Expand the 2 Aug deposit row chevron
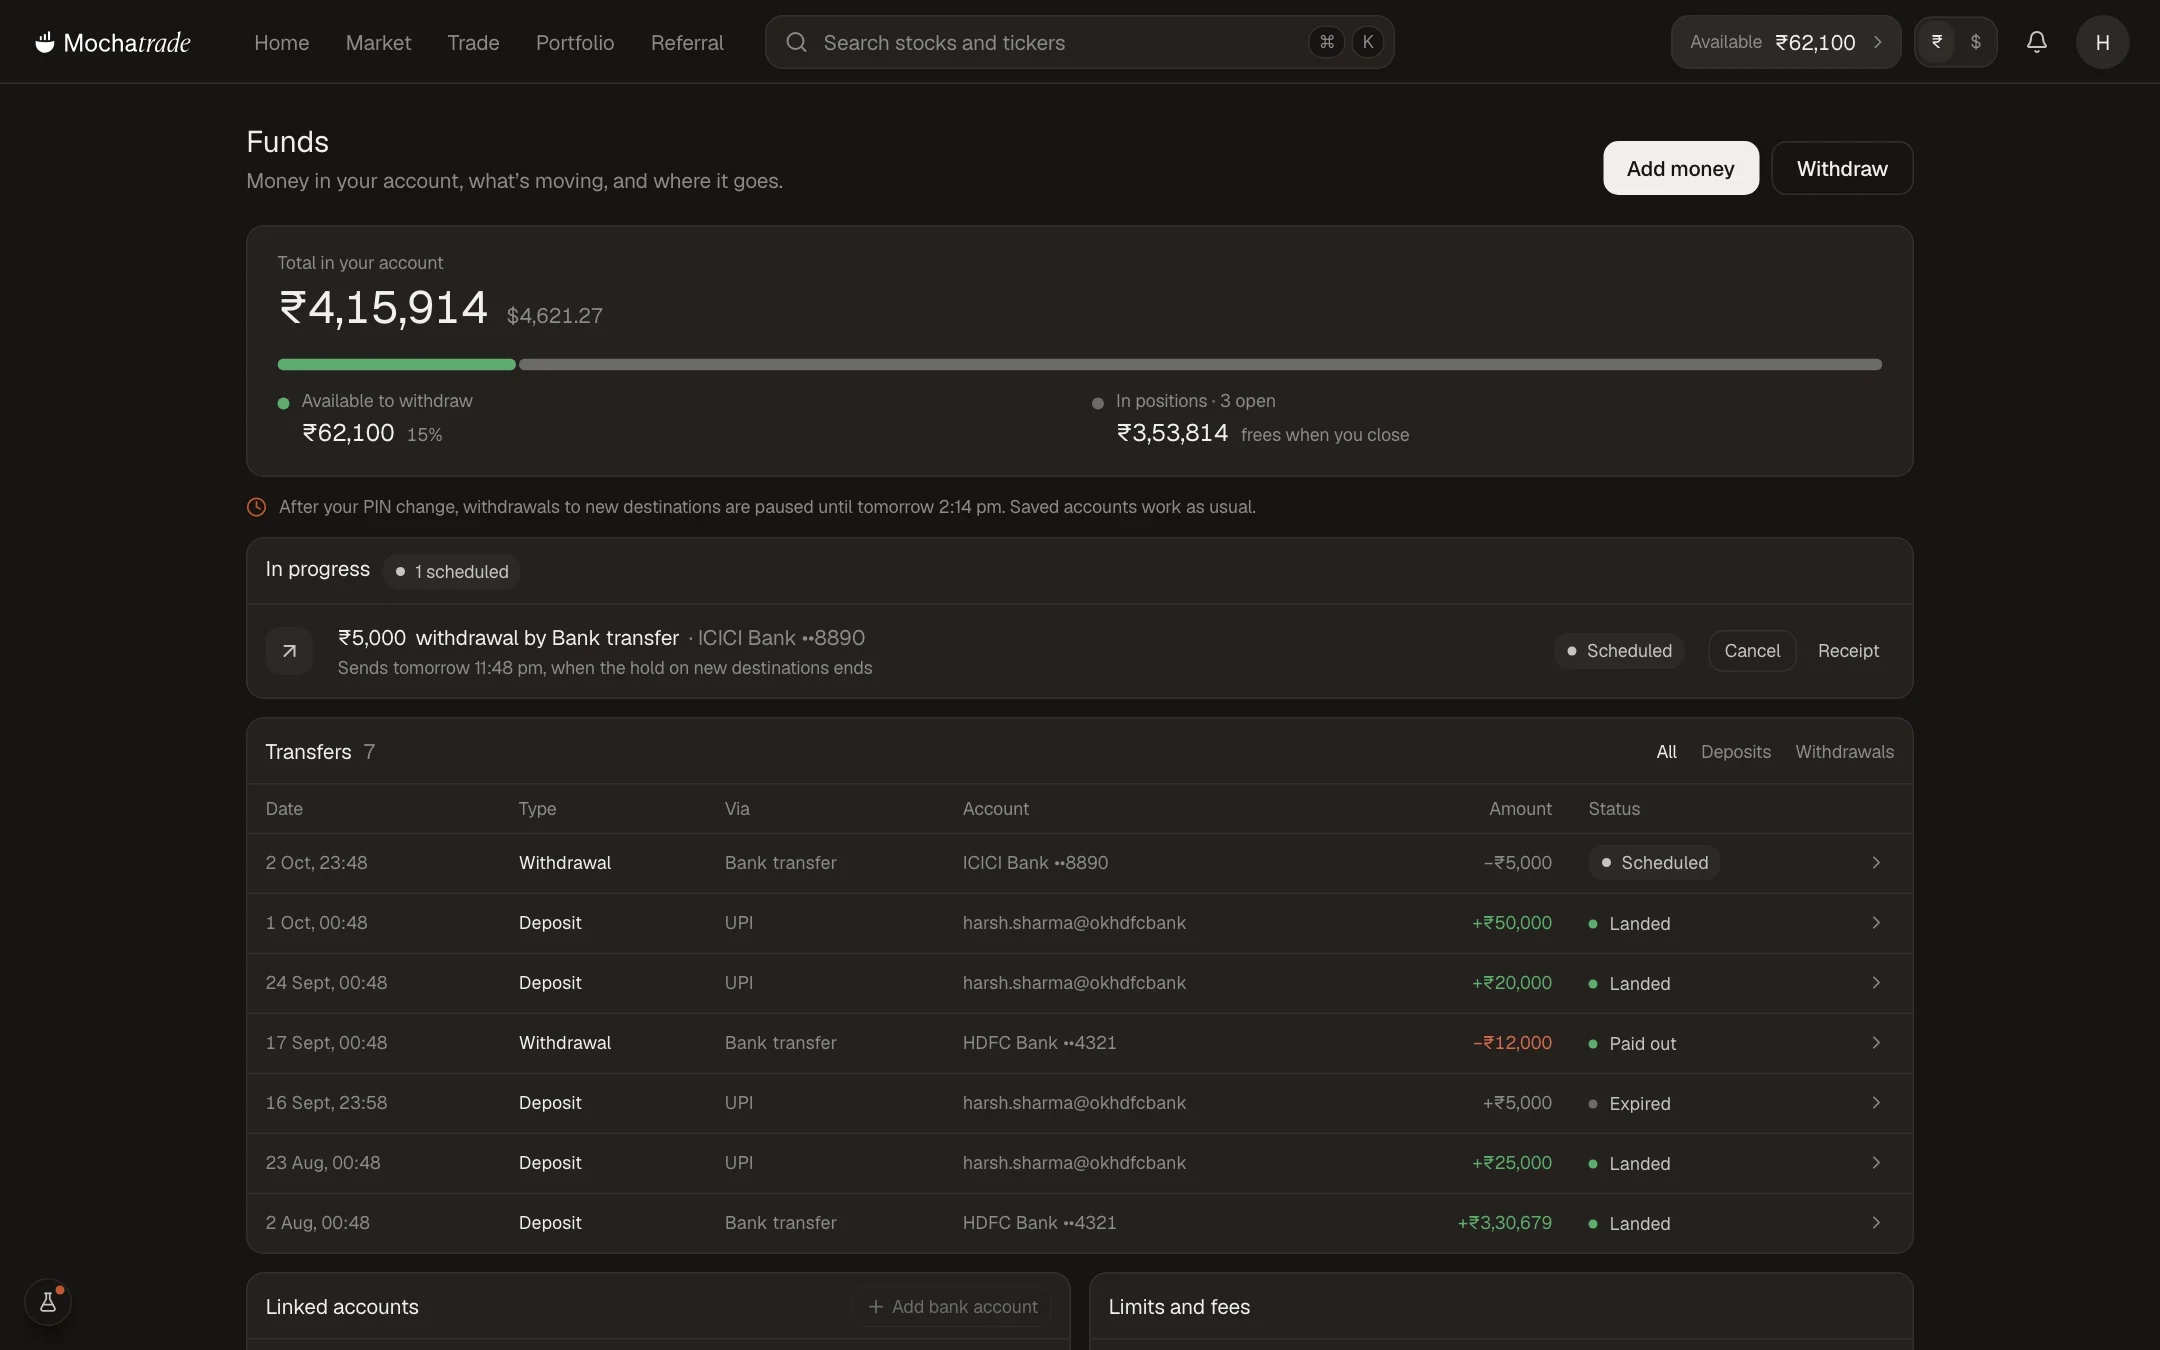The width and height of the screenshot is (2160, 1350). (x=1876, y=1222)
